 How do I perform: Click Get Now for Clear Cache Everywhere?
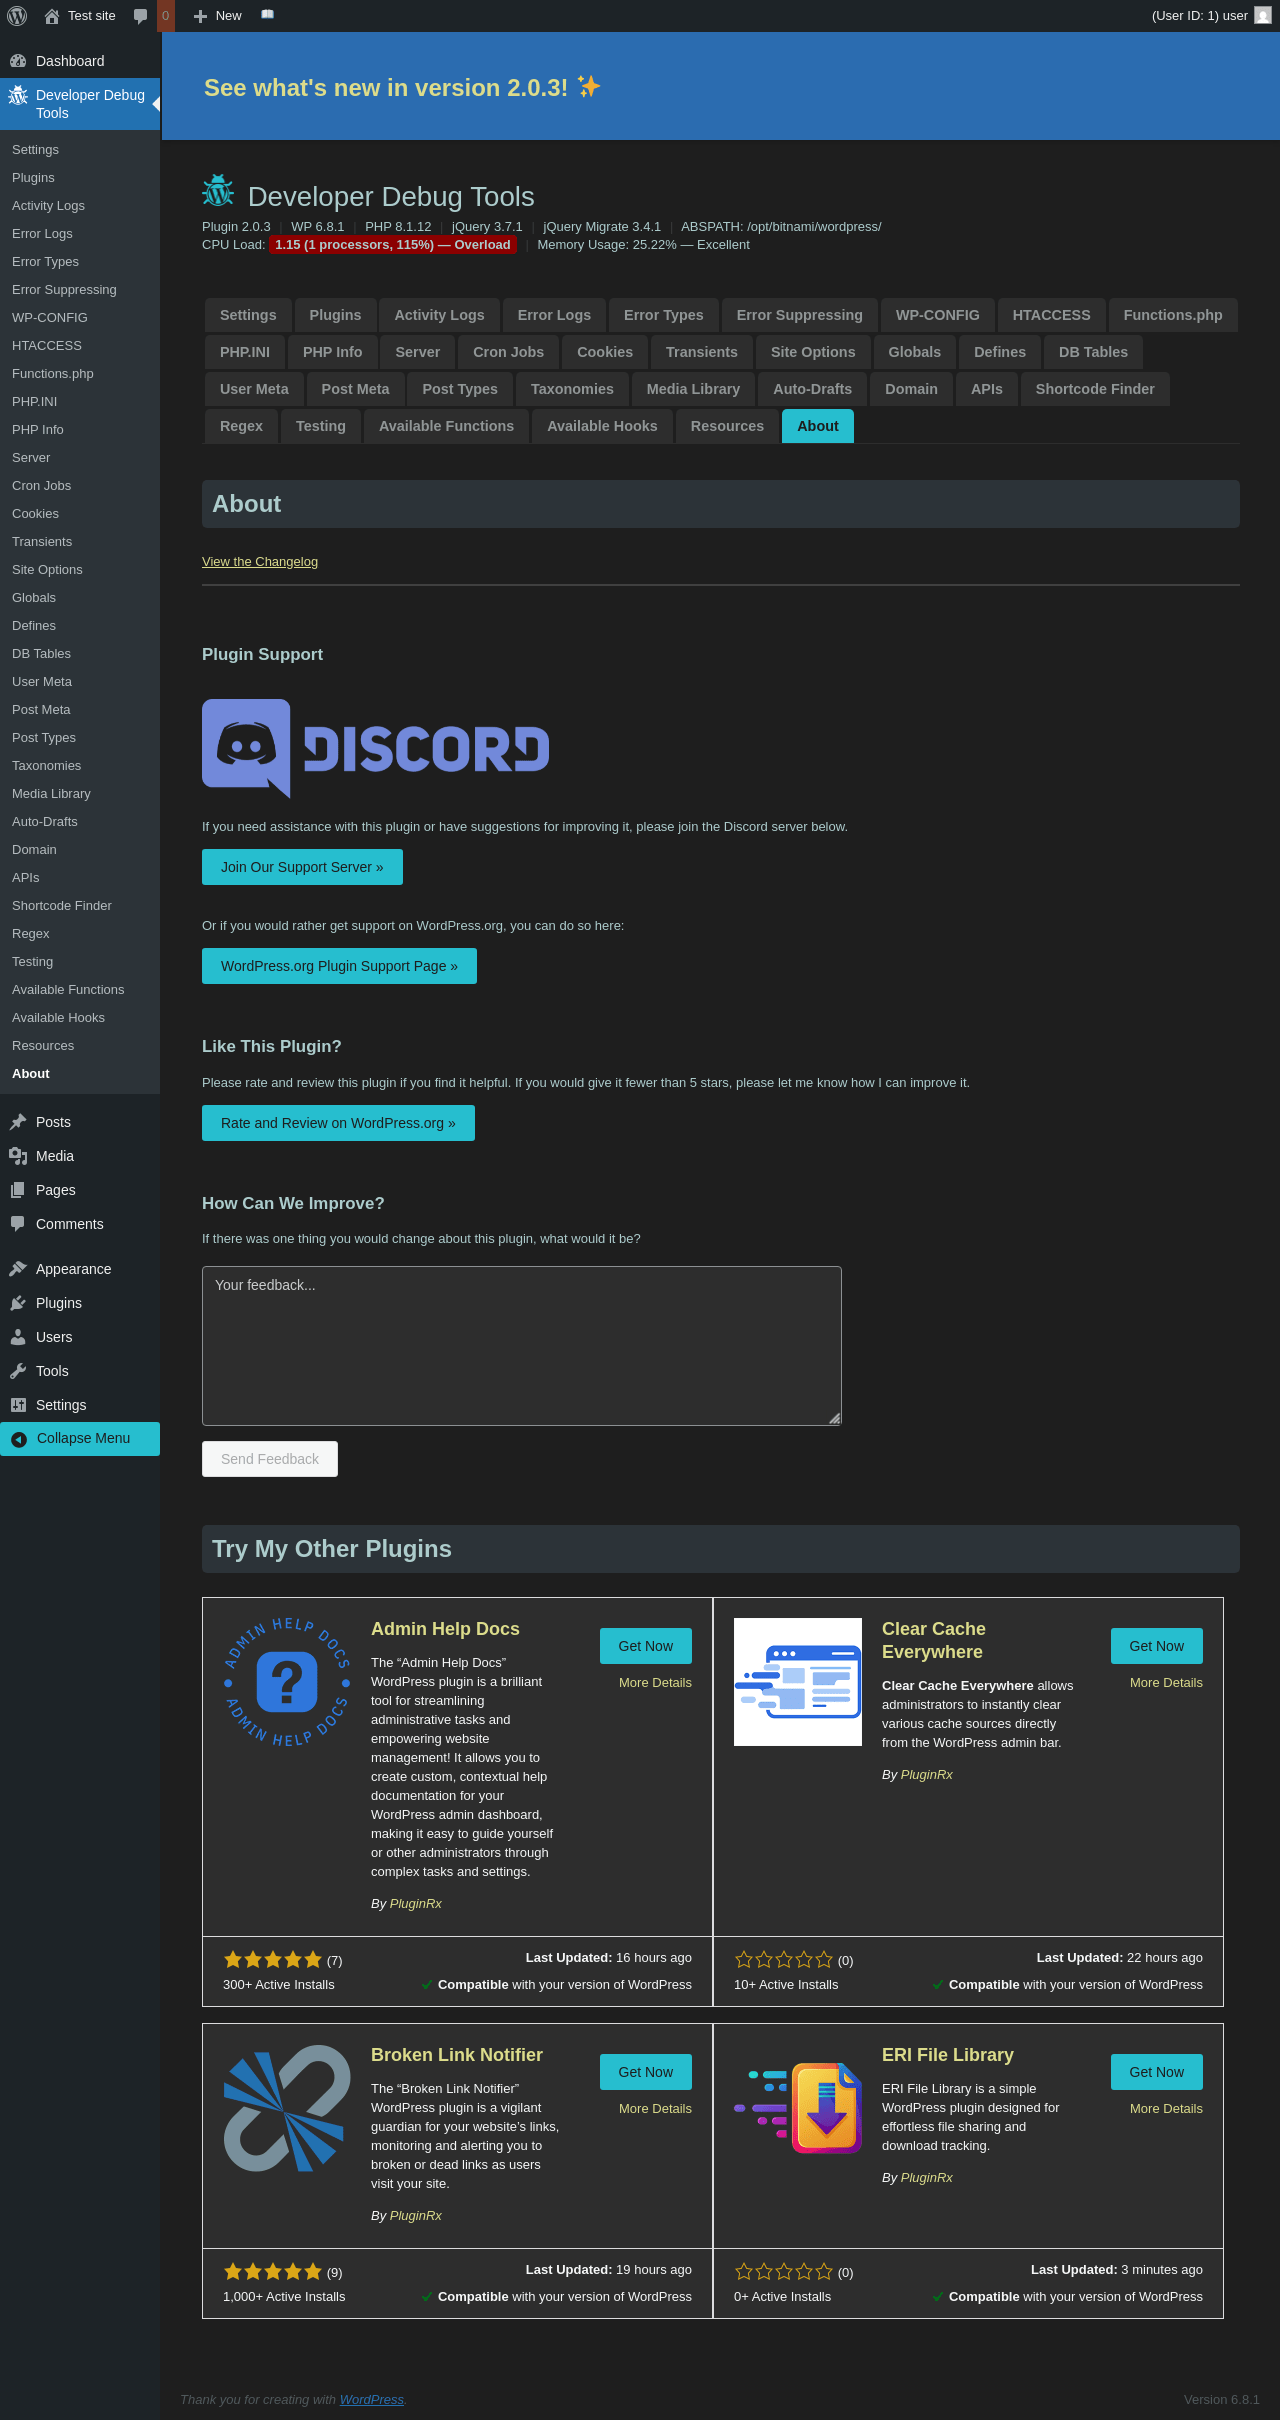[x=1157, y=1646]
